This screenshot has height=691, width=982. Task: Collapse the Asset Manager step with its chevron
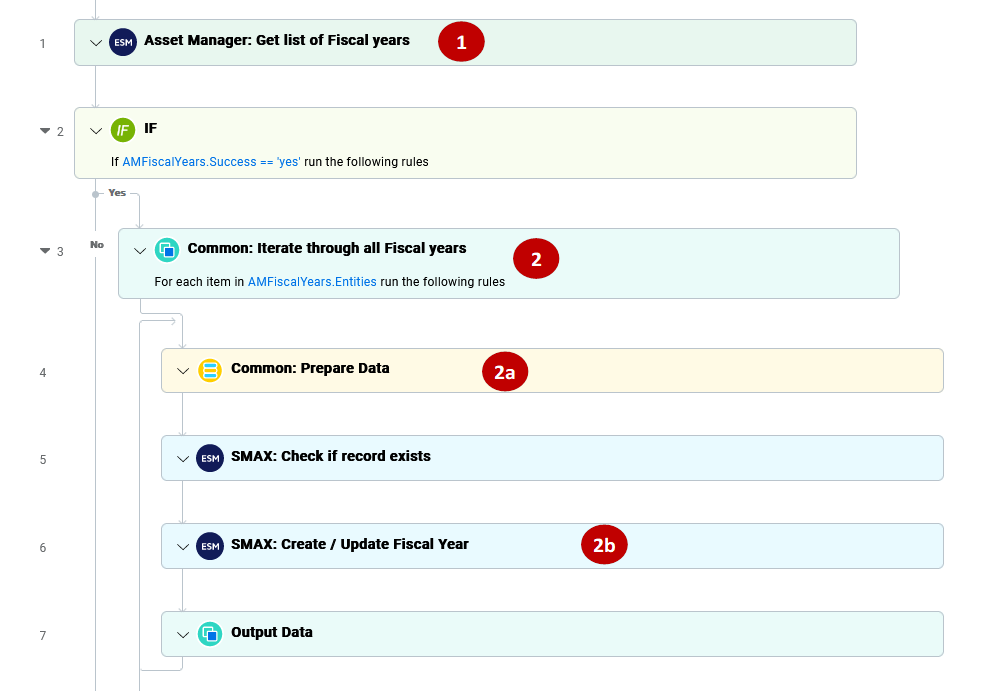click(x=95, y=41)
